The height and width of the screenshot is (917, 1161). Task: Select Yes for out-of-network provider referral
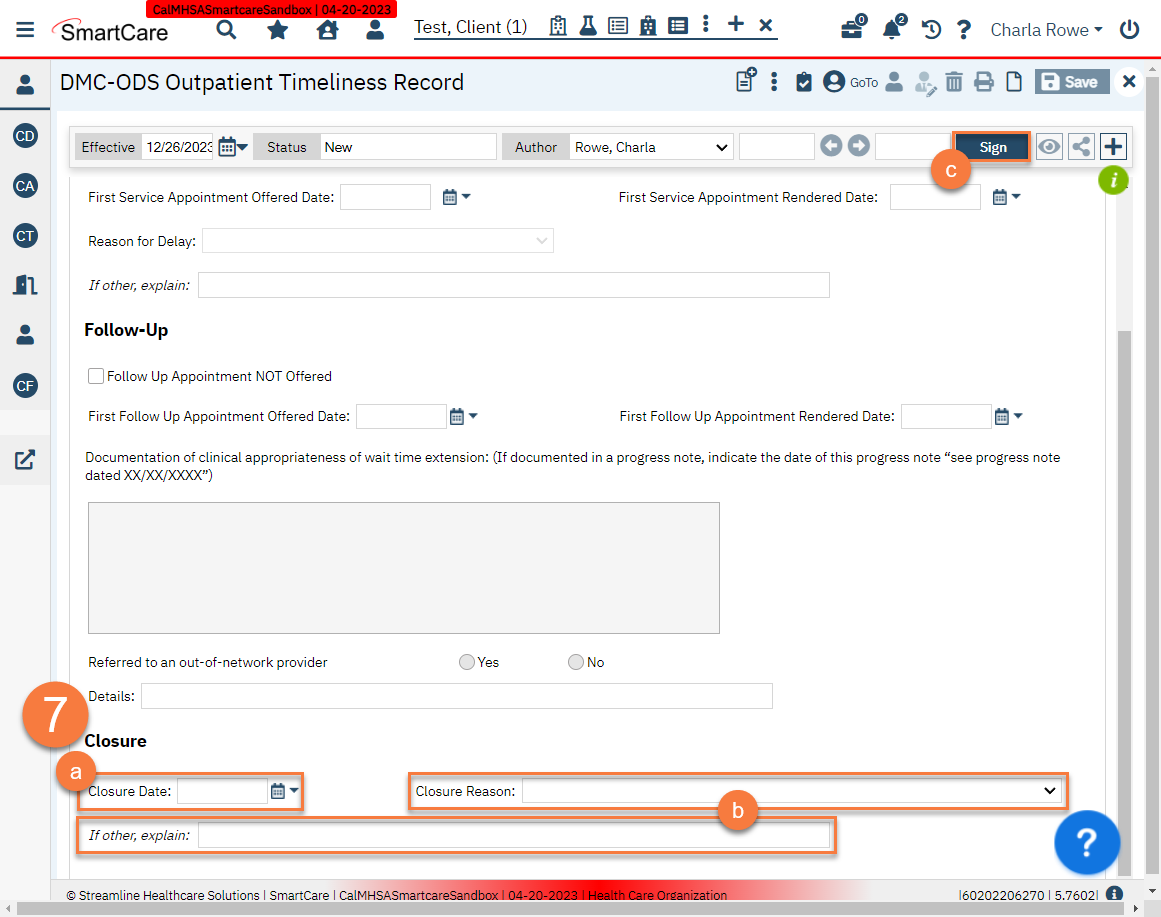466,661
